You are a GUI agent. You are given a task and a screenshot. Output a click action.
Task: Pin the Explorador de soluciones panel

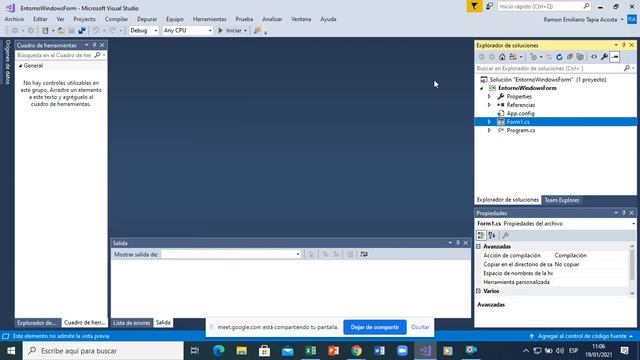pyautogui.click(x=624, y=45)
